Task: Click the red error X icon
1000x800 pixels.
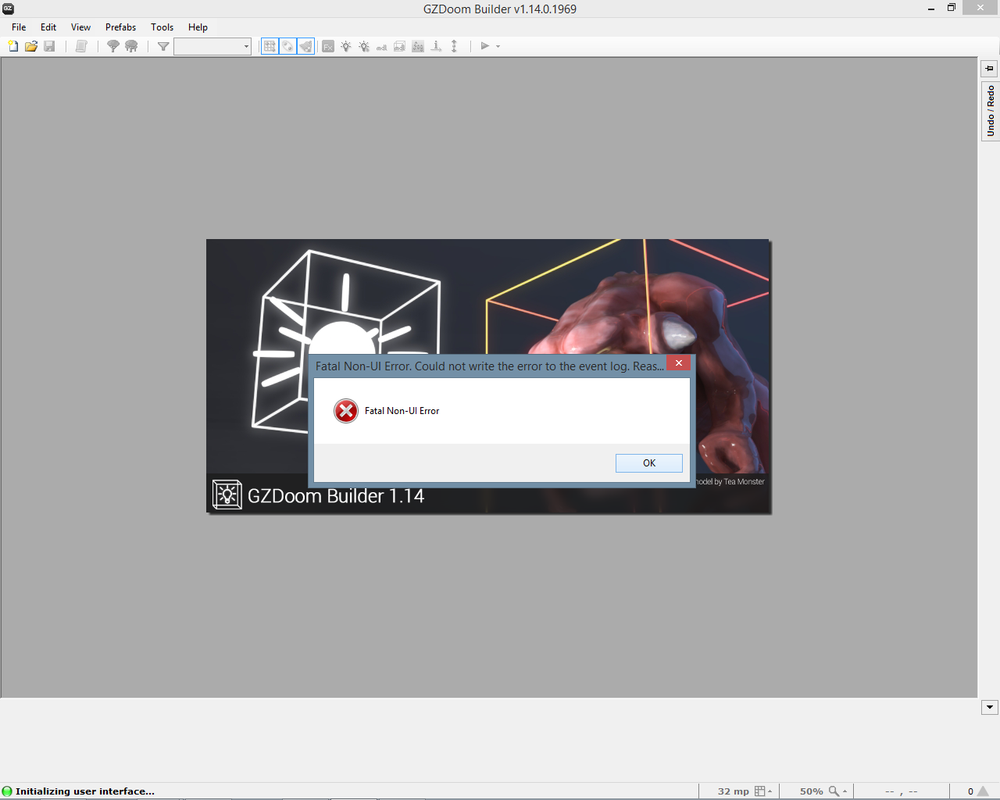Action: tap(346, 411)
